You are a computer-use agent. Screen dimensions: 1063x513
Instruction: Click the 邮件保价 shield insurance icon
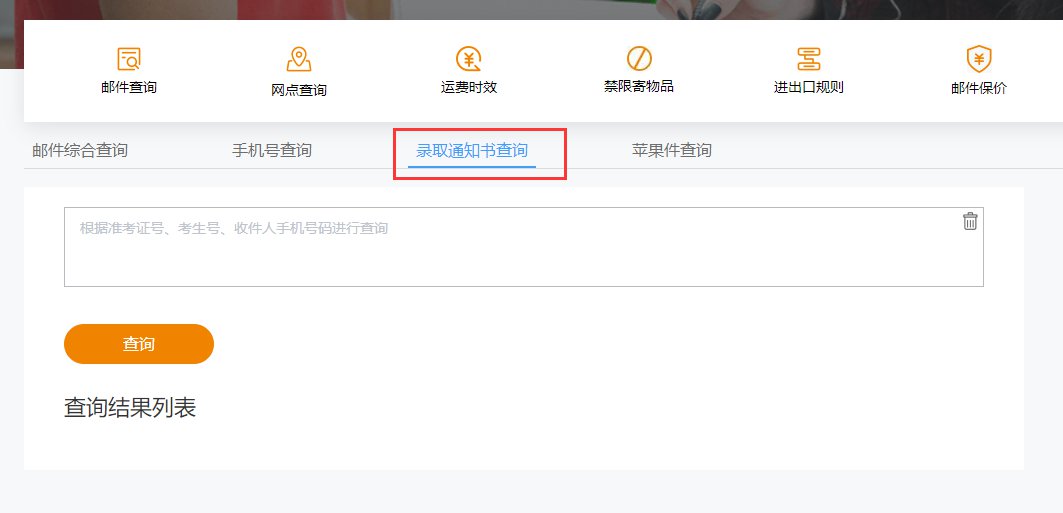979,59
